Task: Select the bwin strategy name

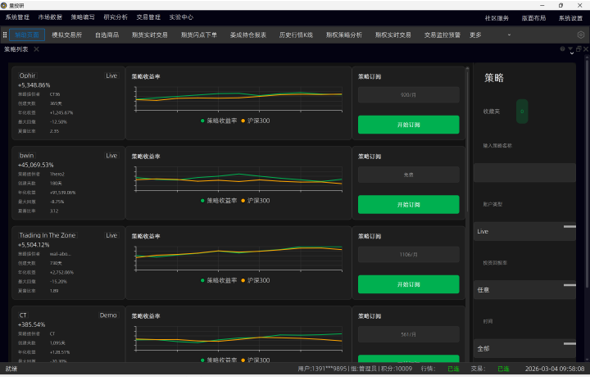Action: 27,155
